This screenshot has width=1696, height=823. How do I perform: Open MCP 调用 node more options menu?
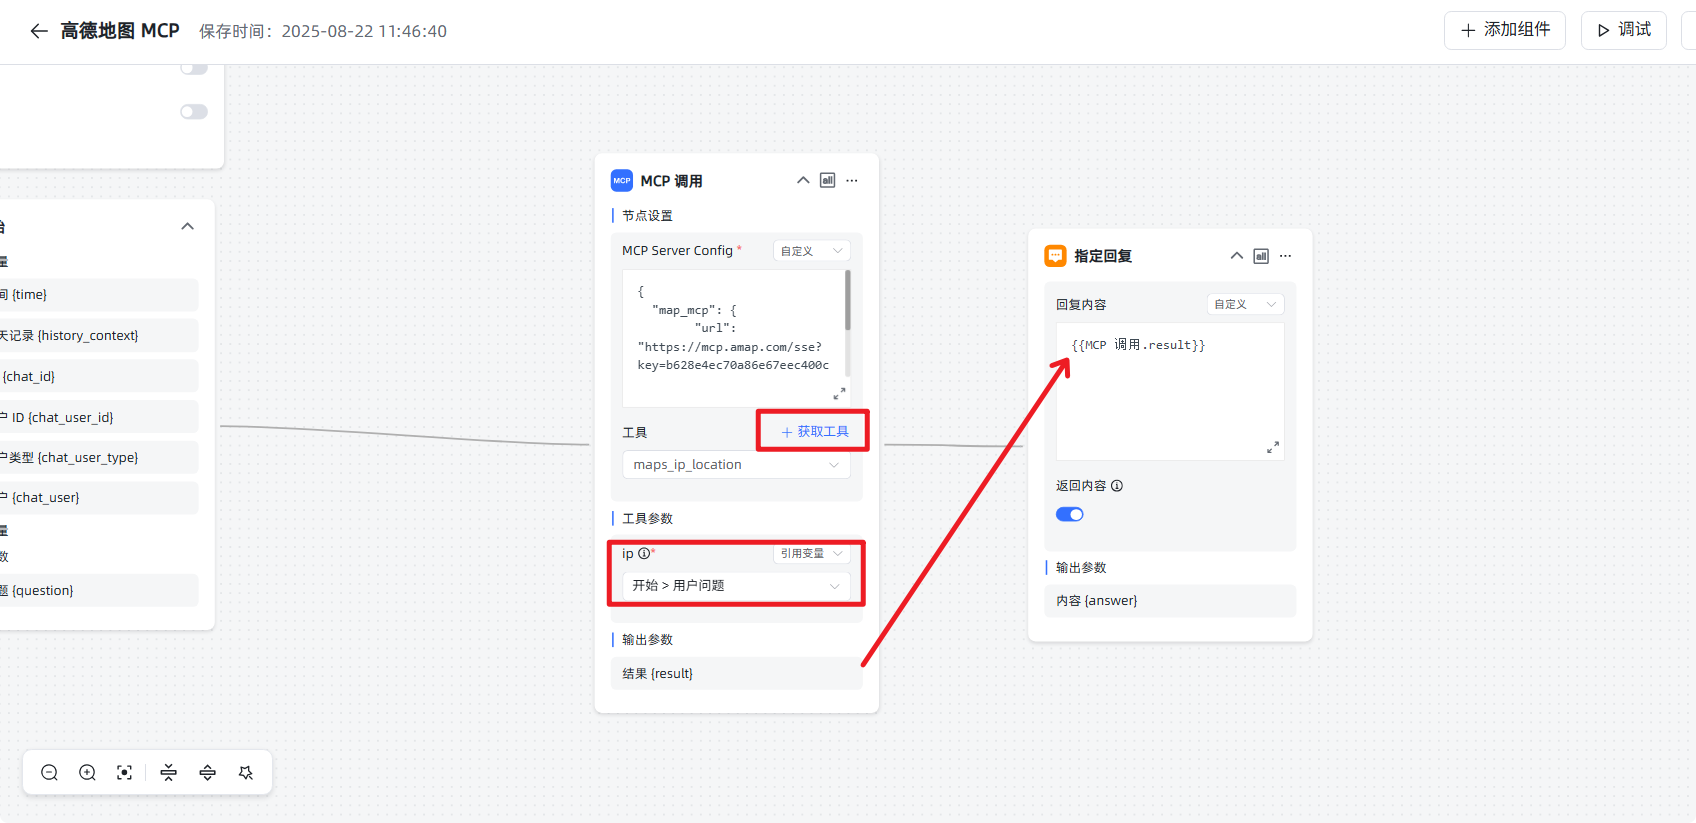point(852,181)
